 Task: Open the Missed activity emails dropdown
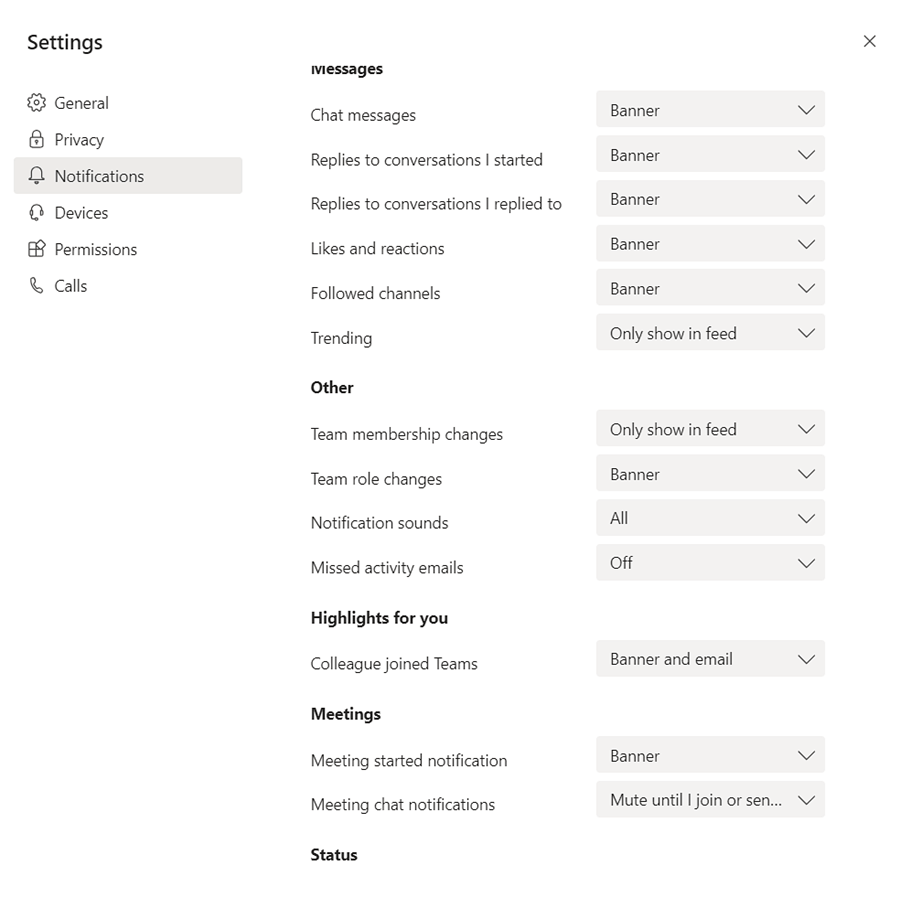[710, 562]
